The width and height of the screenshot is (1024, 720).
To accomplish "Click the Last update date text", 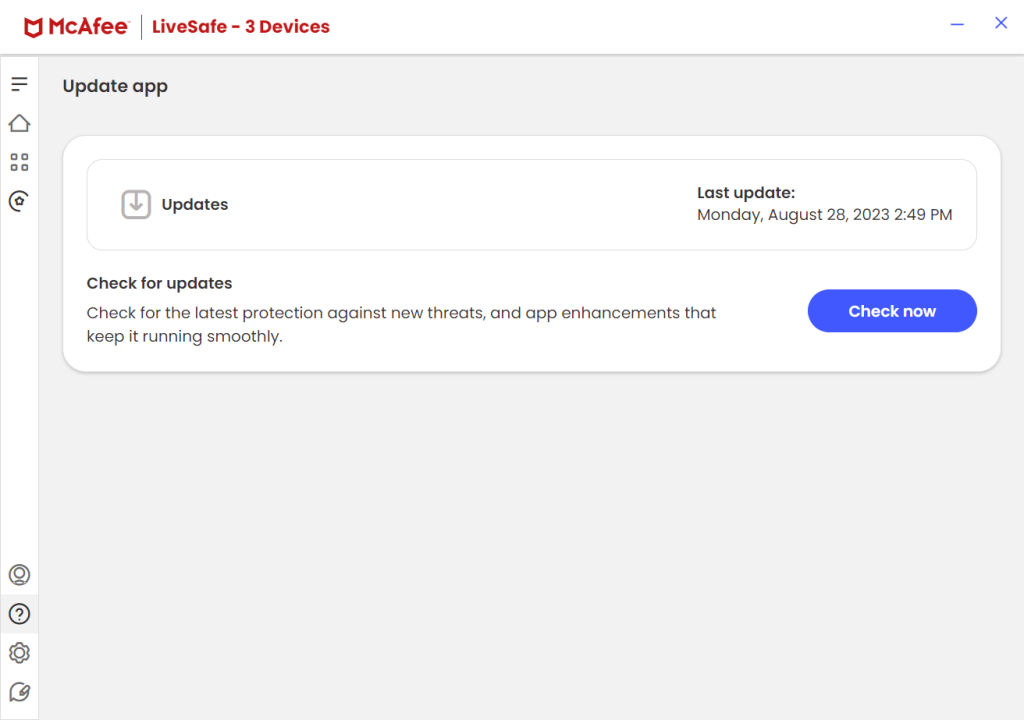I will [824, 215].
